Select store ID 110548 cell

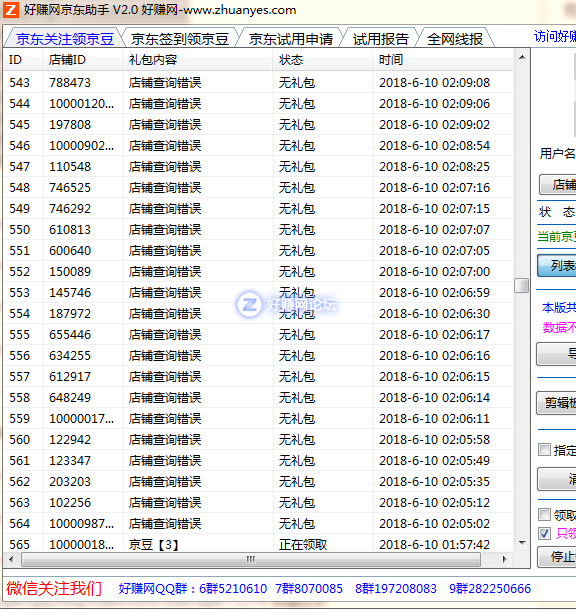tap(70, 167)
